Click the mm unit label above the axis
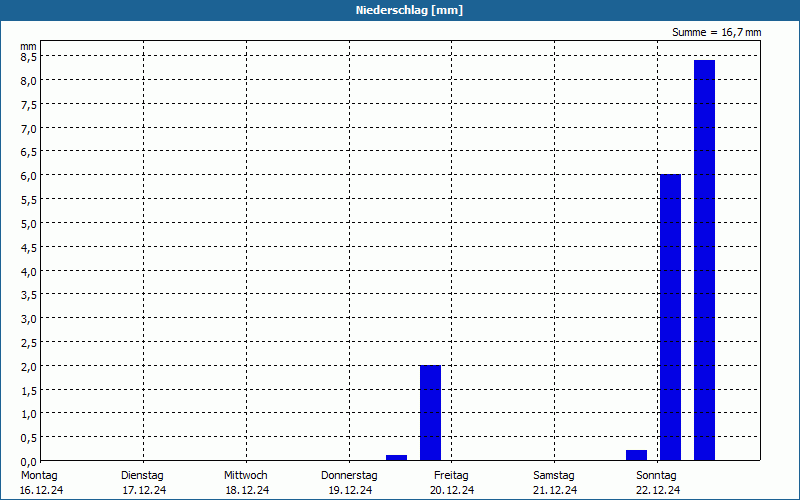Screen dimensions: 800x500 [29, 46]
